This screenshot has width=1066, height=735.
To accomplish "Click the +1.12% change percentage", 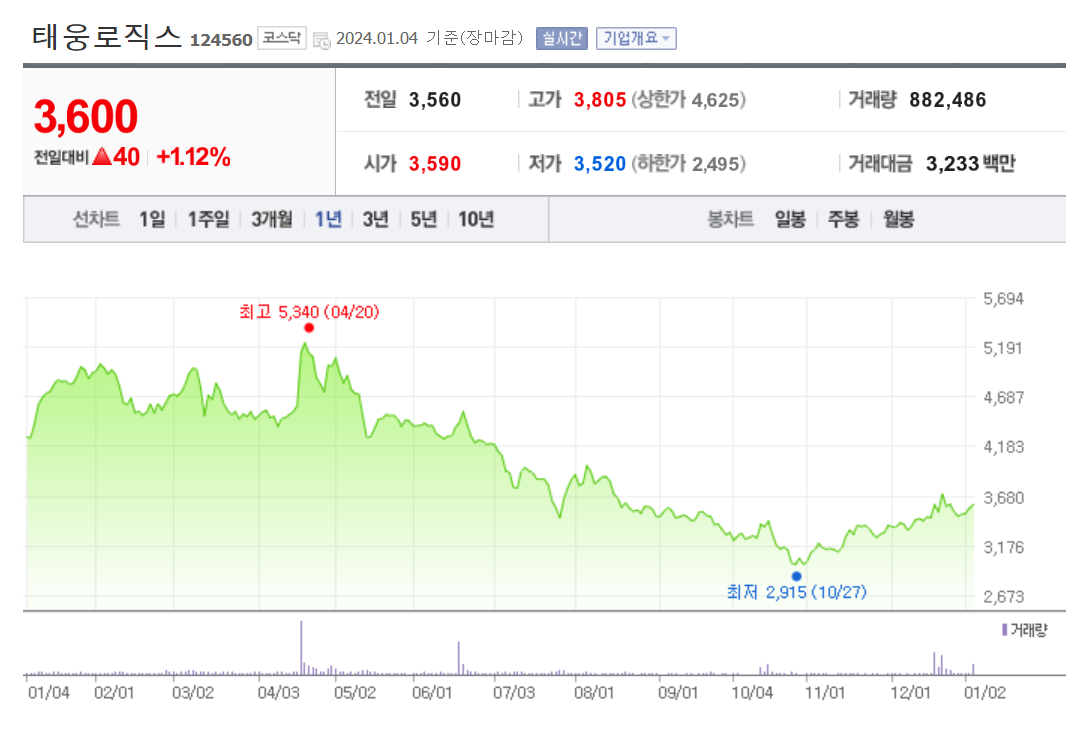I will tap(193, 157).
